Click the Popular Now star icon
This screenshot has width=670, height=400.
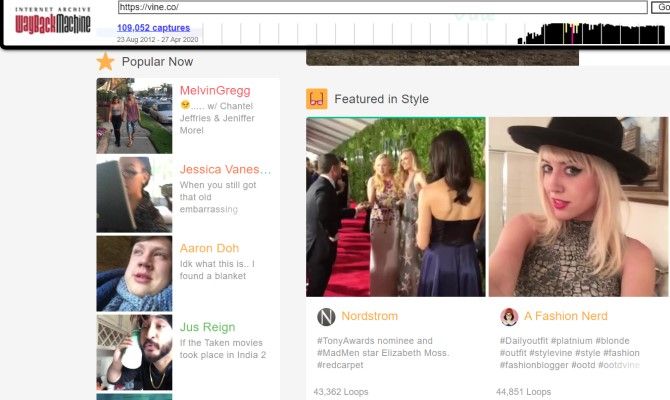pos(105,62)
